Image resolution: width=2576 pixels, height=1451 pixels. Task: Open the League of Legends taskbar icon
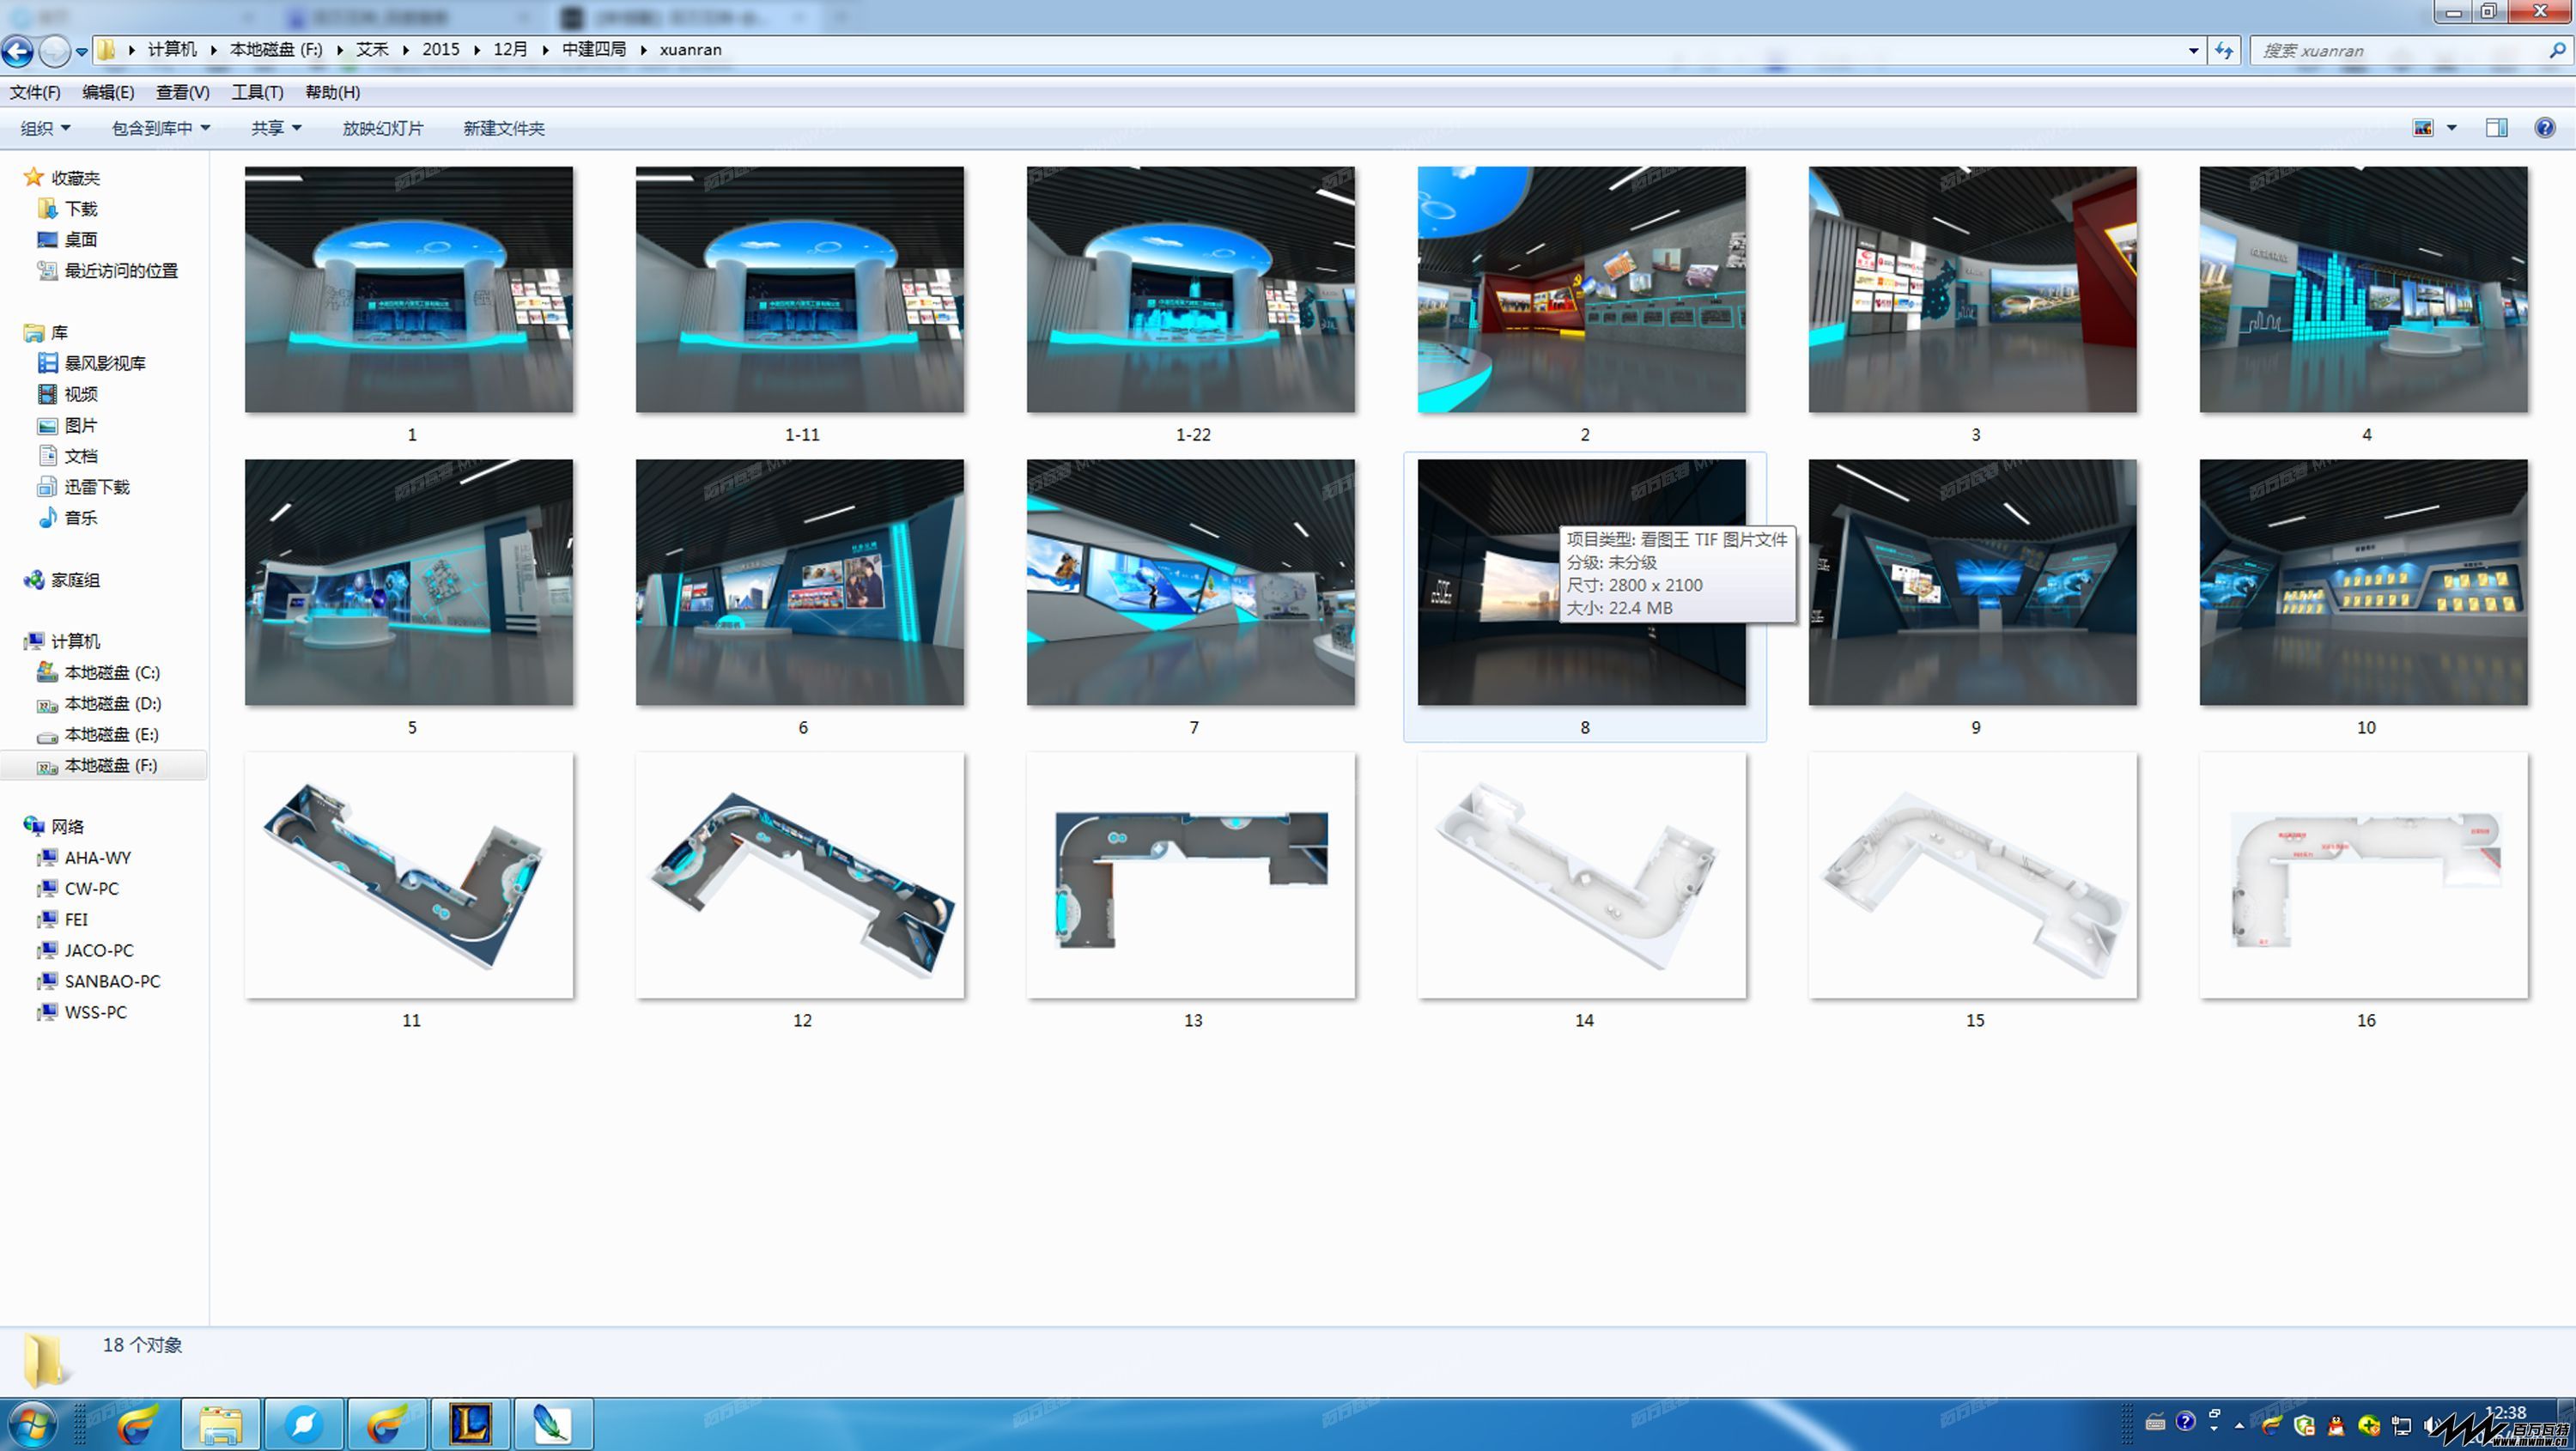[470, 1424]
